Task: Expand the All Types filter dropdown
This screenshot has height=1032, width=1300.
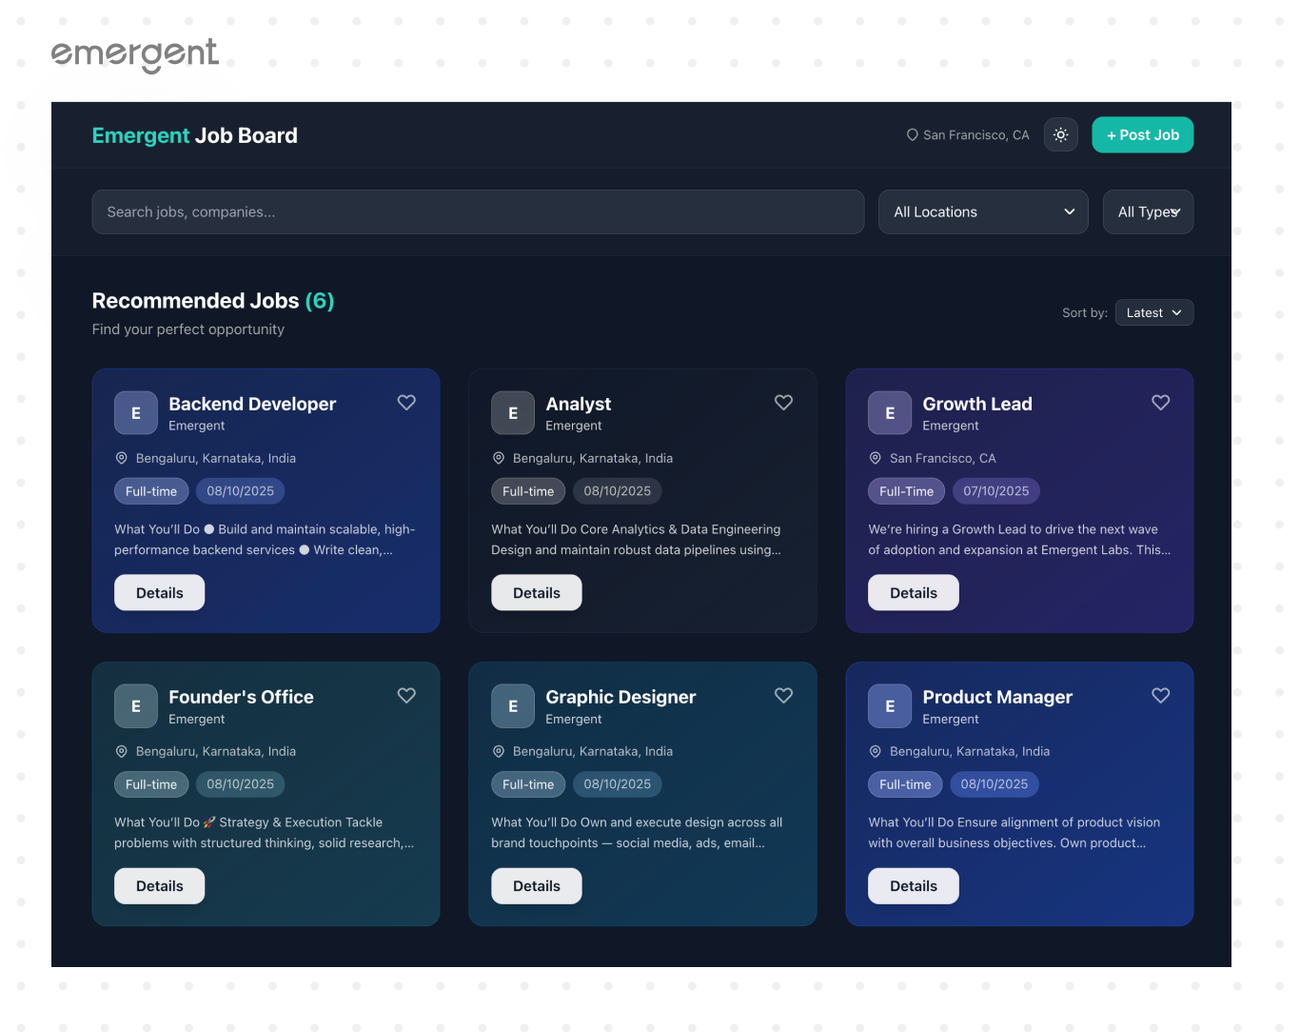Action: click(1147, 212)
